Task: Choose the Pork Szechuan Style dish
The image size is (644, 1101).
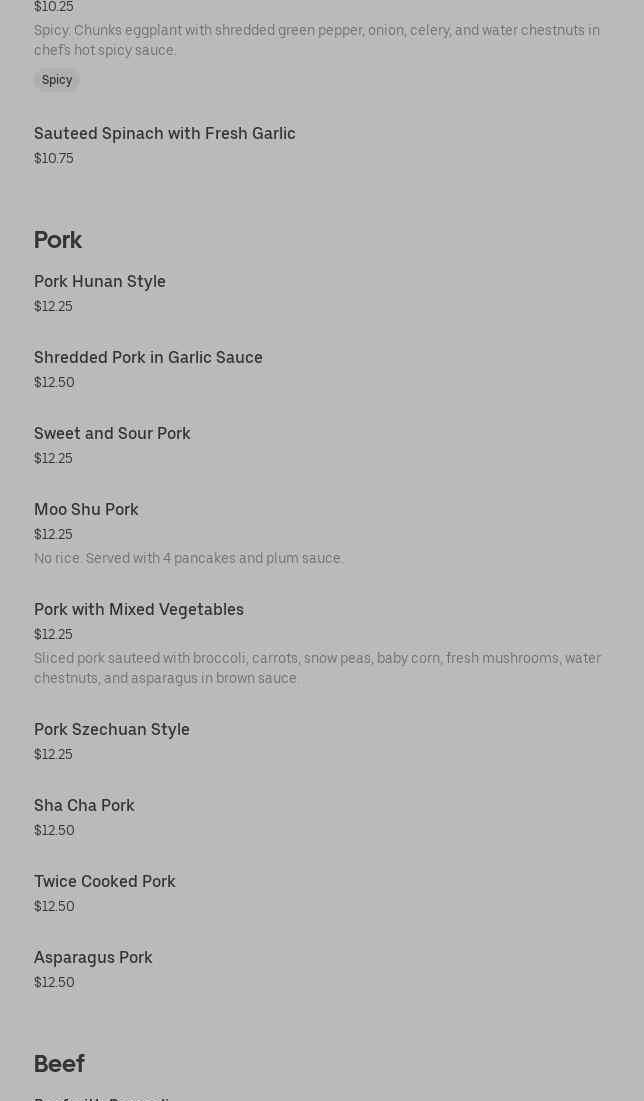Action: pyautogui.click(x=112, y=730)
